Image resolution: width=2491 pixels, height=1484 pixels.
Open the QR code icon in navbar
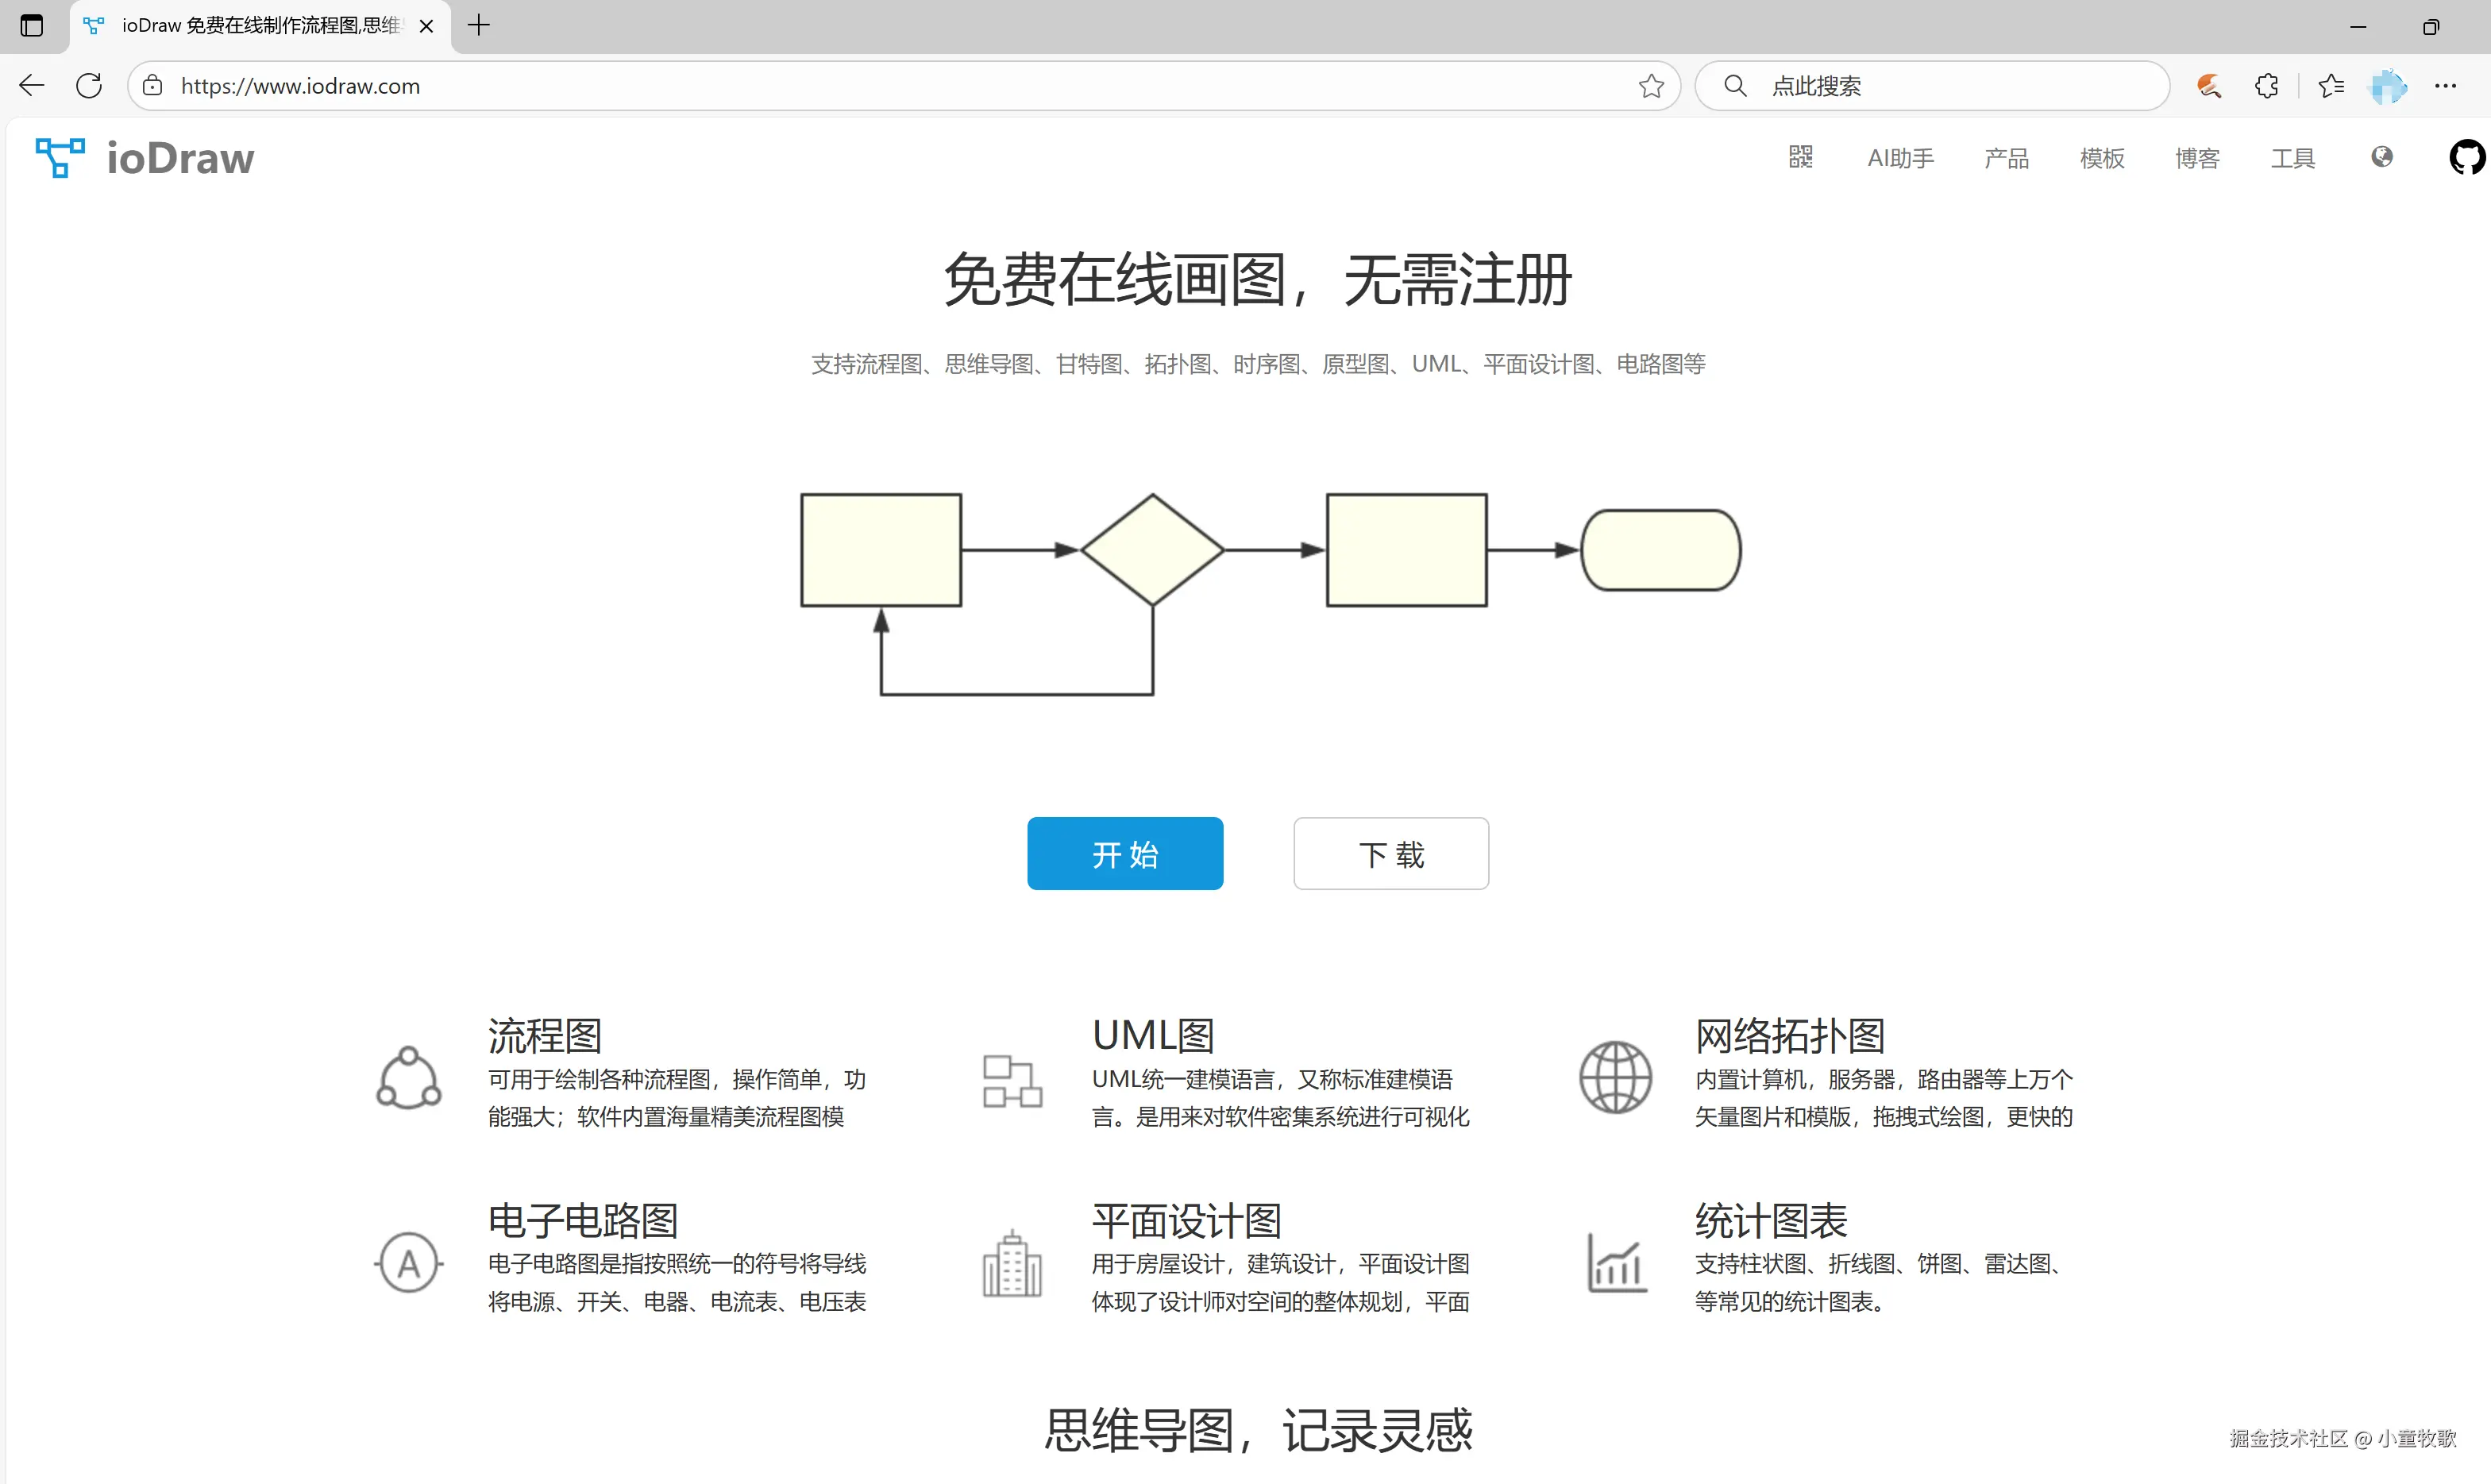click(x=1800, y=157)
